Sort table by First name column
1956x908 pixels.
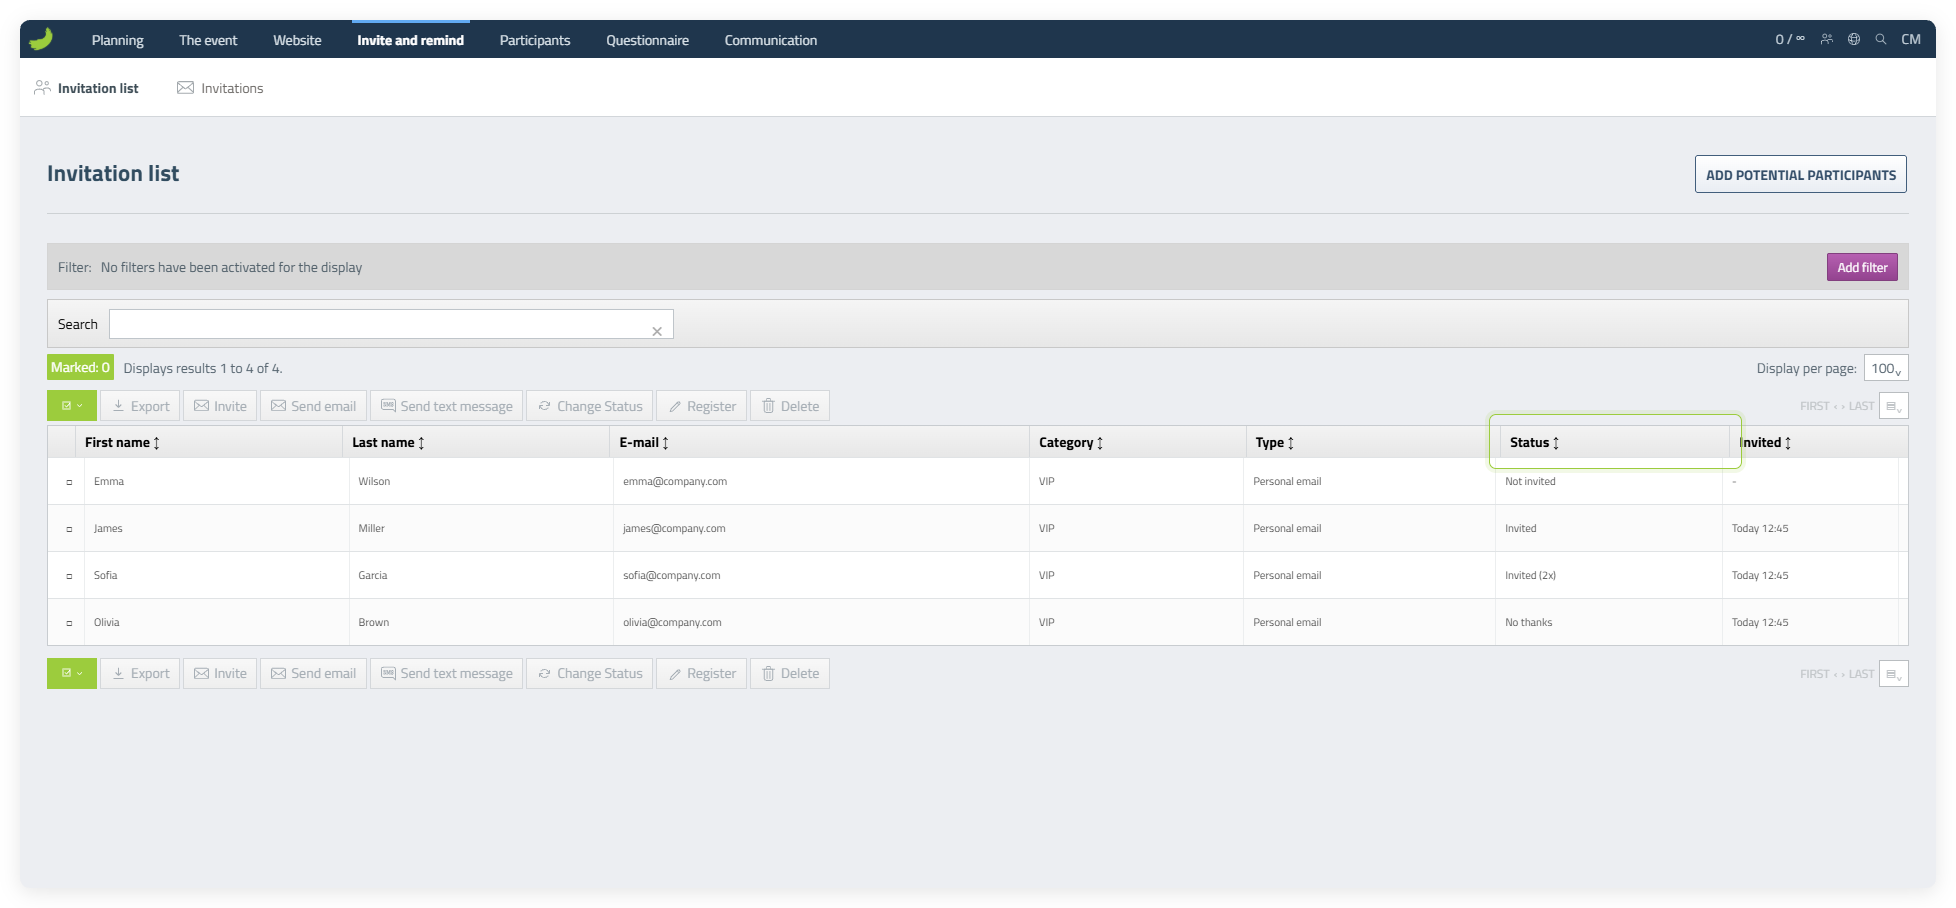pyautogui.click(x=122, y=442)
